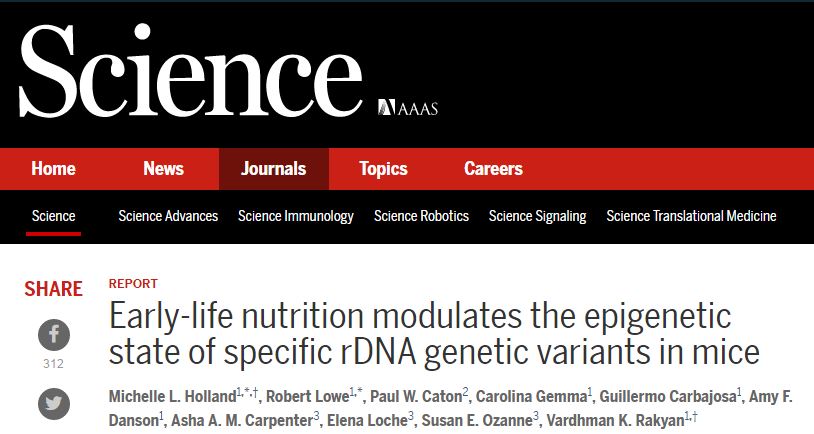Click author Vardhman K. Rakyan

click(x=615, y=420)
